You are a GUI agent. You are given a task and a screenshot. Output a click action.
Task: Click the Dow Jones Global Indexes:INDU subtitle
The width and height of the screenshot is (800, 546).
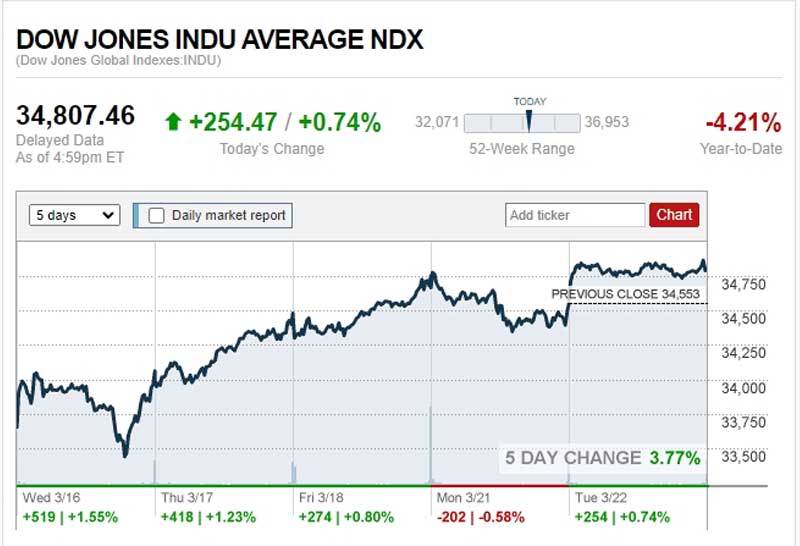(118, 61)
